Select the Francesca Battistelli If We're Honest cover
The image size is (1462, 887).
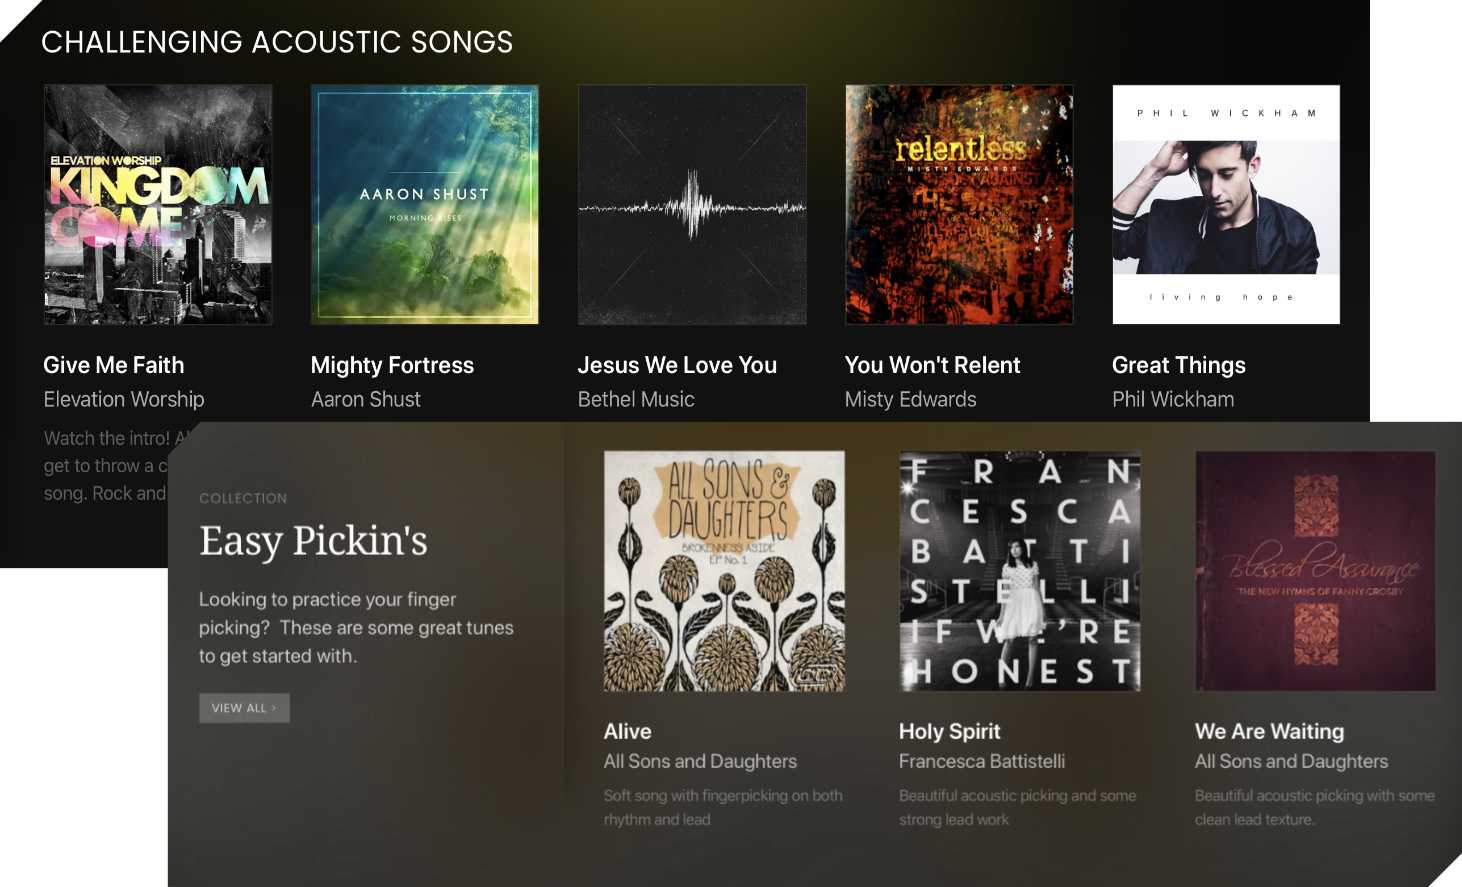[1019, 571]
